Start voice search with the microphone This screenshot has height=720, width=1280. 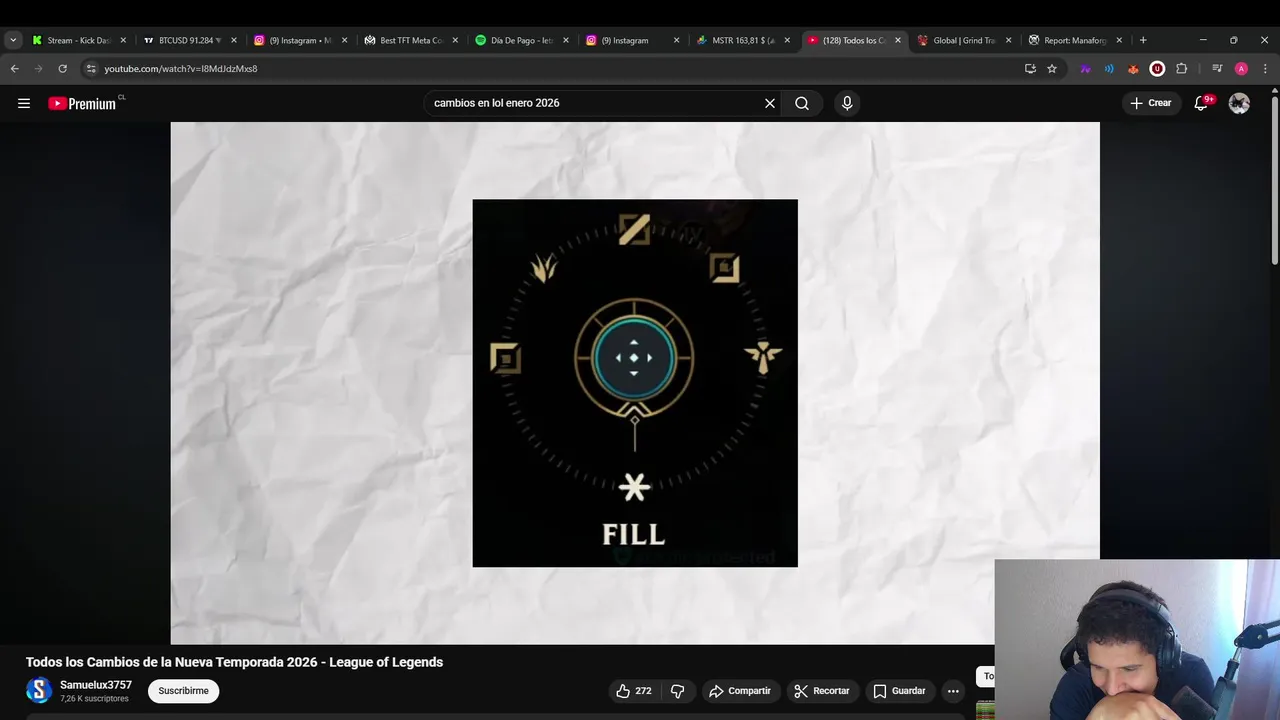pos(847,103)
